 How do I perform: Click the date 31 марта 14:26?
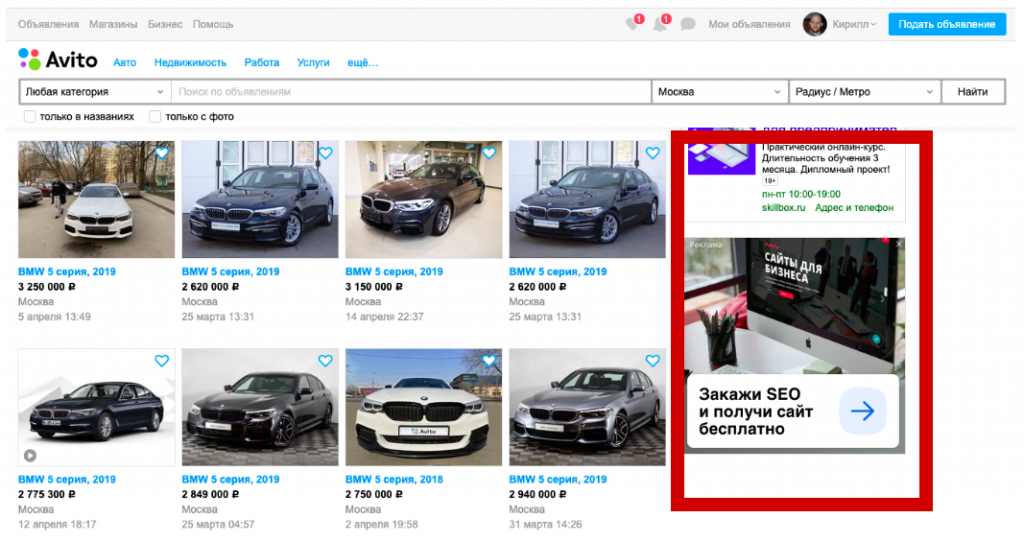click(x=545, y=525)
